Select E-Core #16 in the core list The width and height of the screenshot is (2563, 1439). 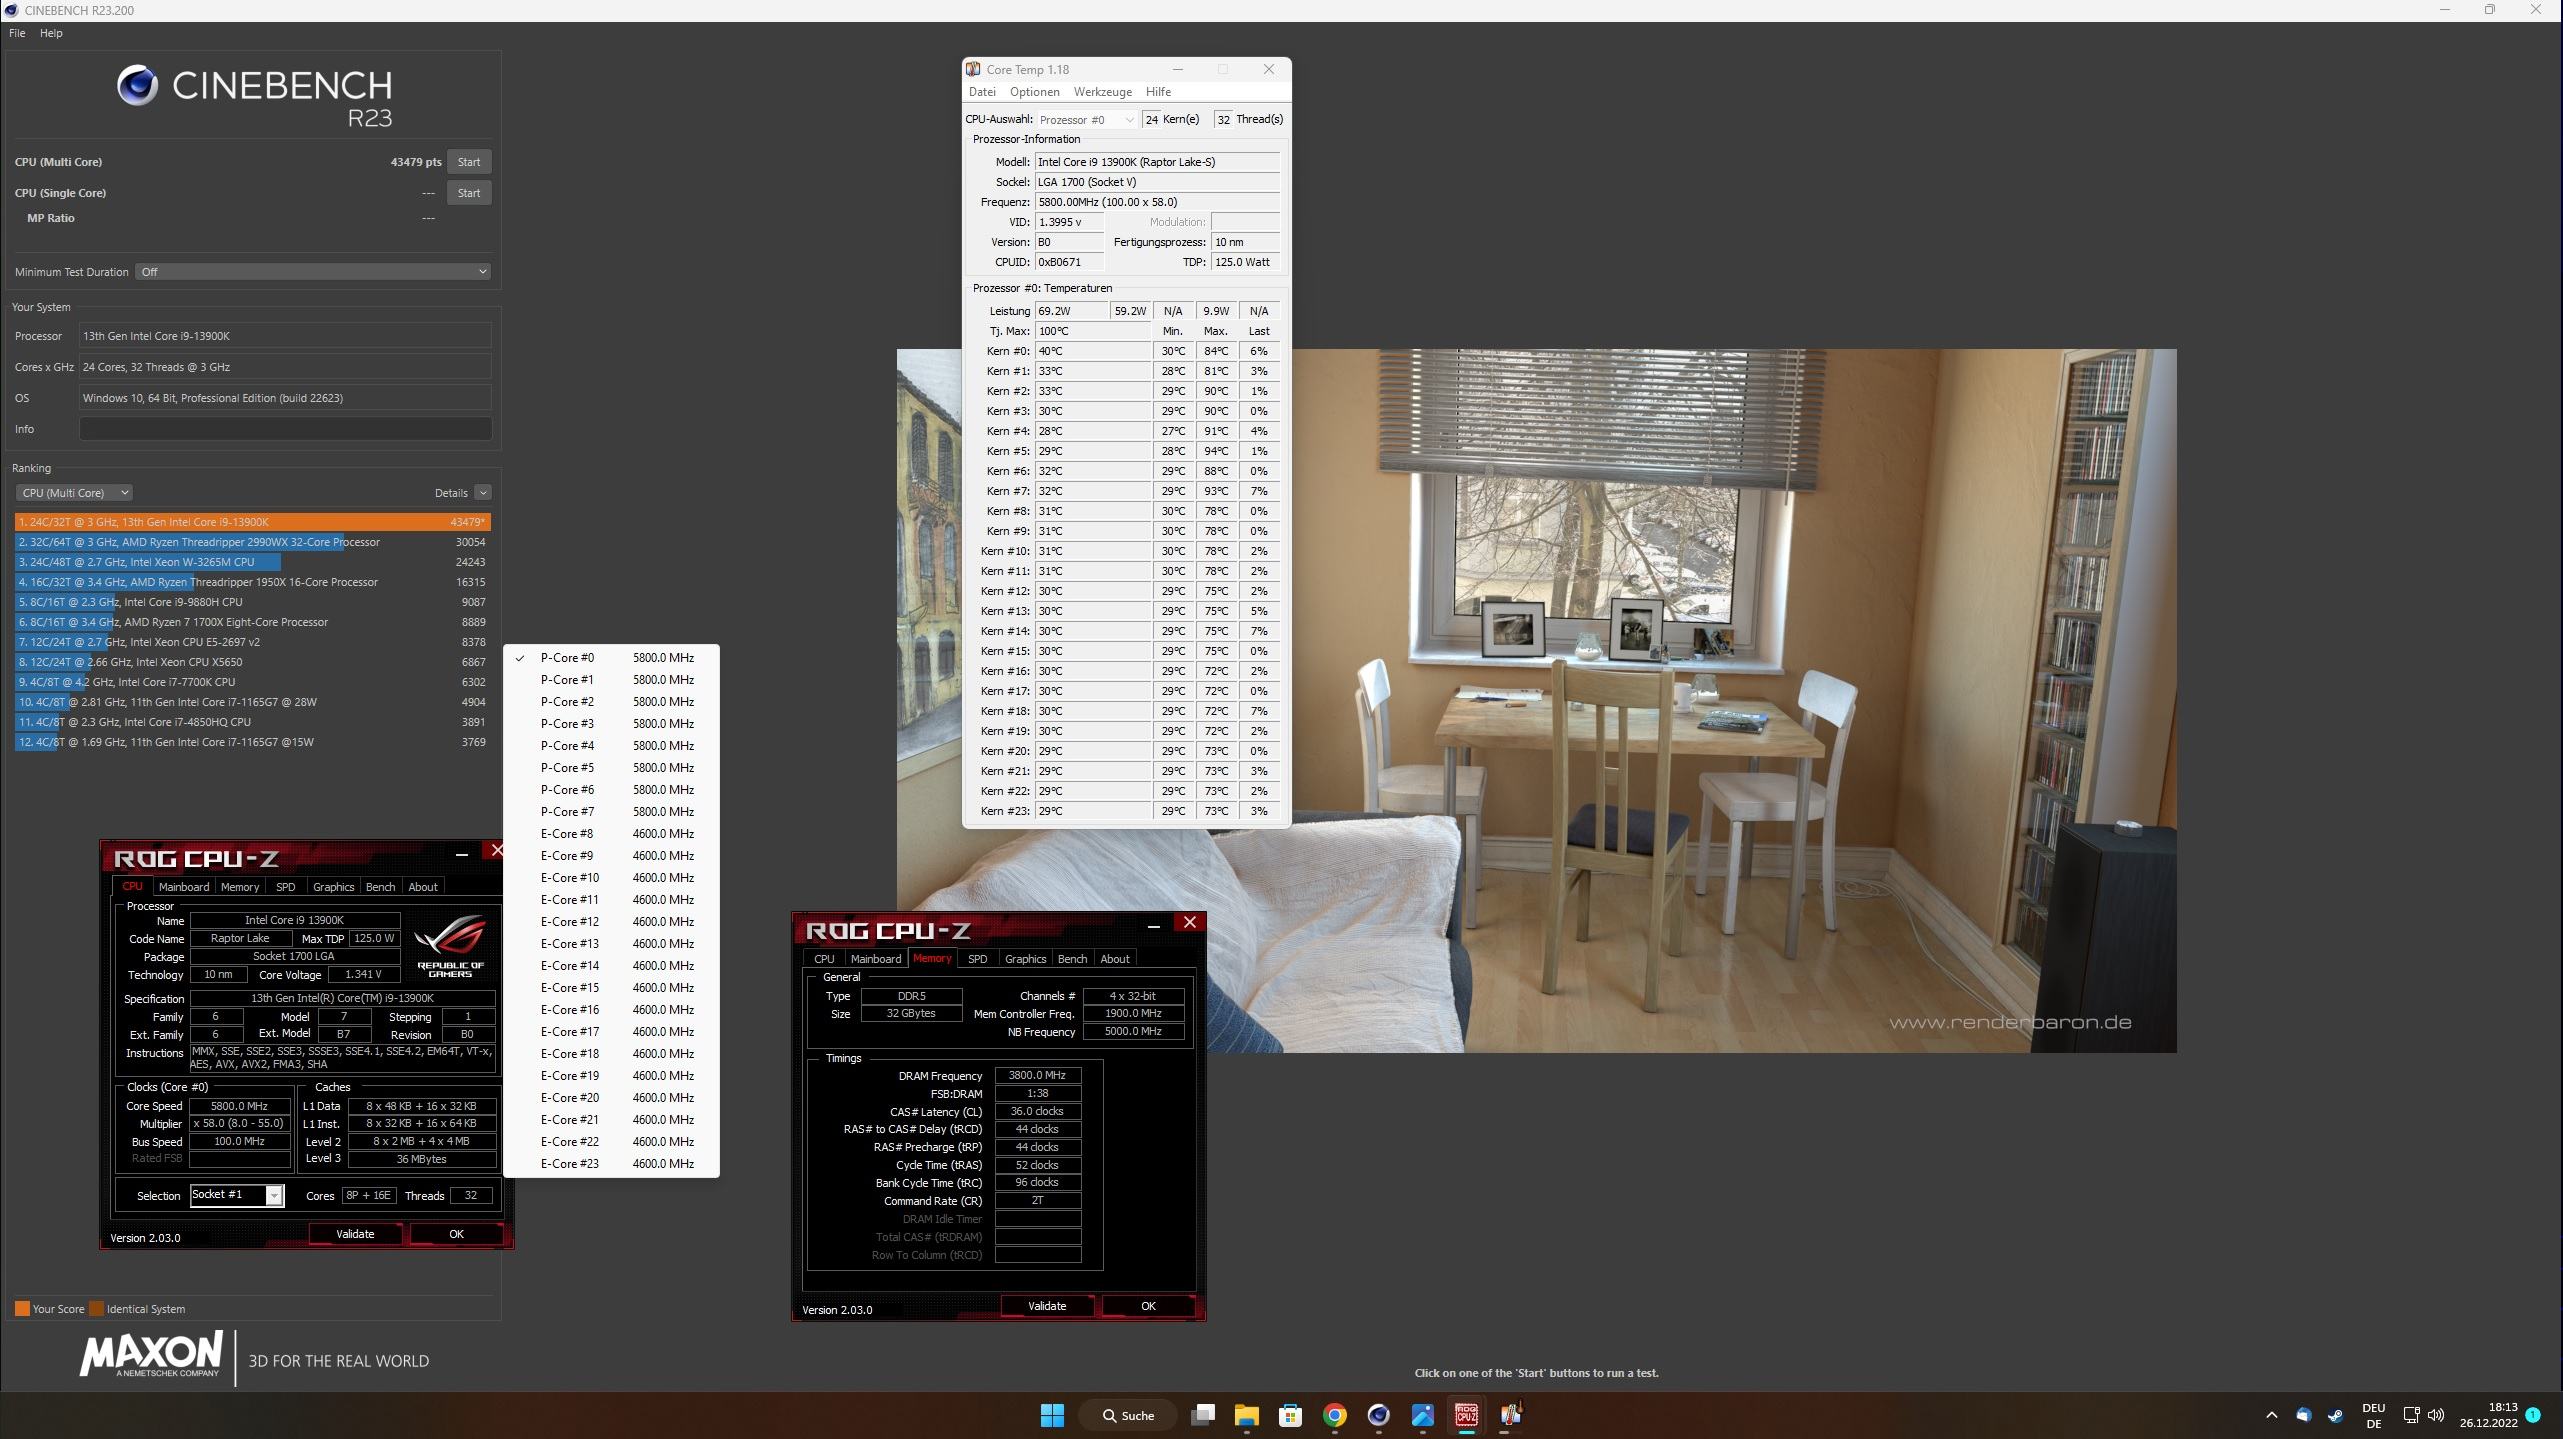(x=611, y=1010)
